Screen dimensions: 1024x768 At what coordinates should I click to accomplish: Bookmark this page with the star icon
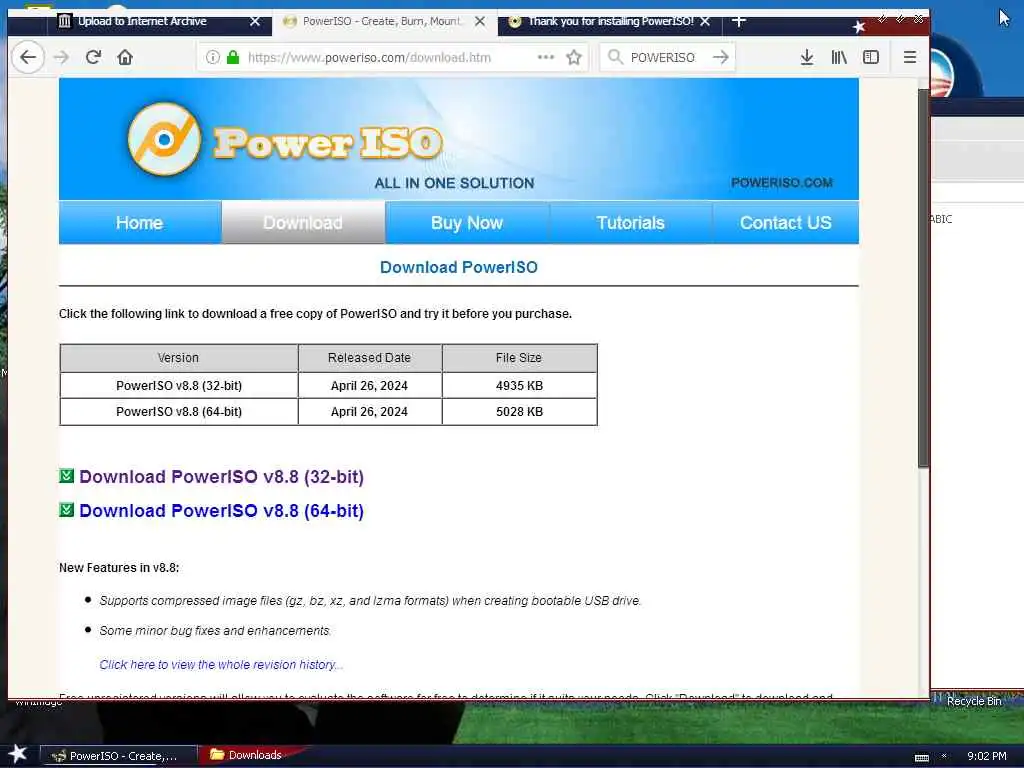574,57
